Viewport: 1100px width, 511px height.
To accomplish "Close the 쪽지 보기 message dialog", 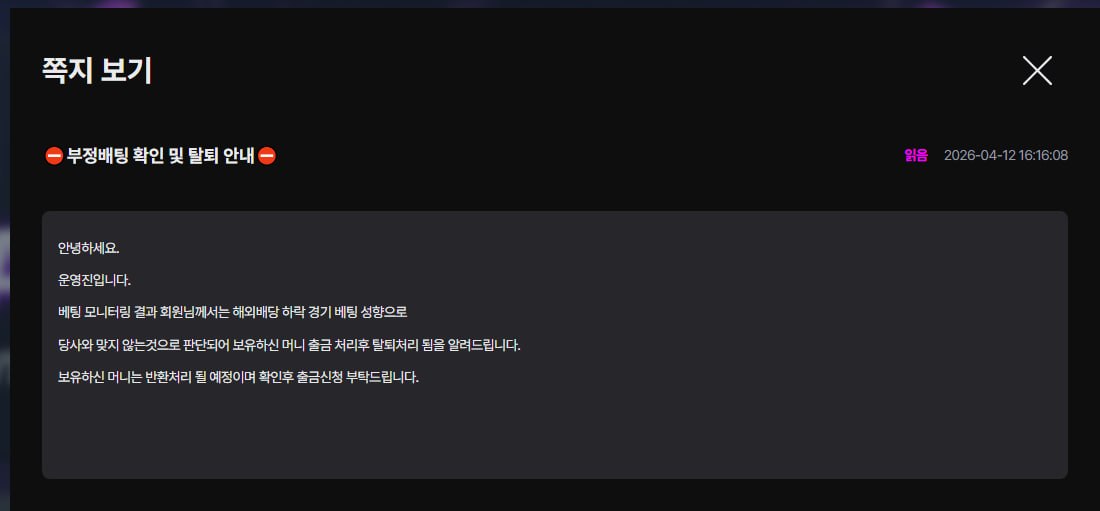I will pyautogui.click(x=1037, y=71).
